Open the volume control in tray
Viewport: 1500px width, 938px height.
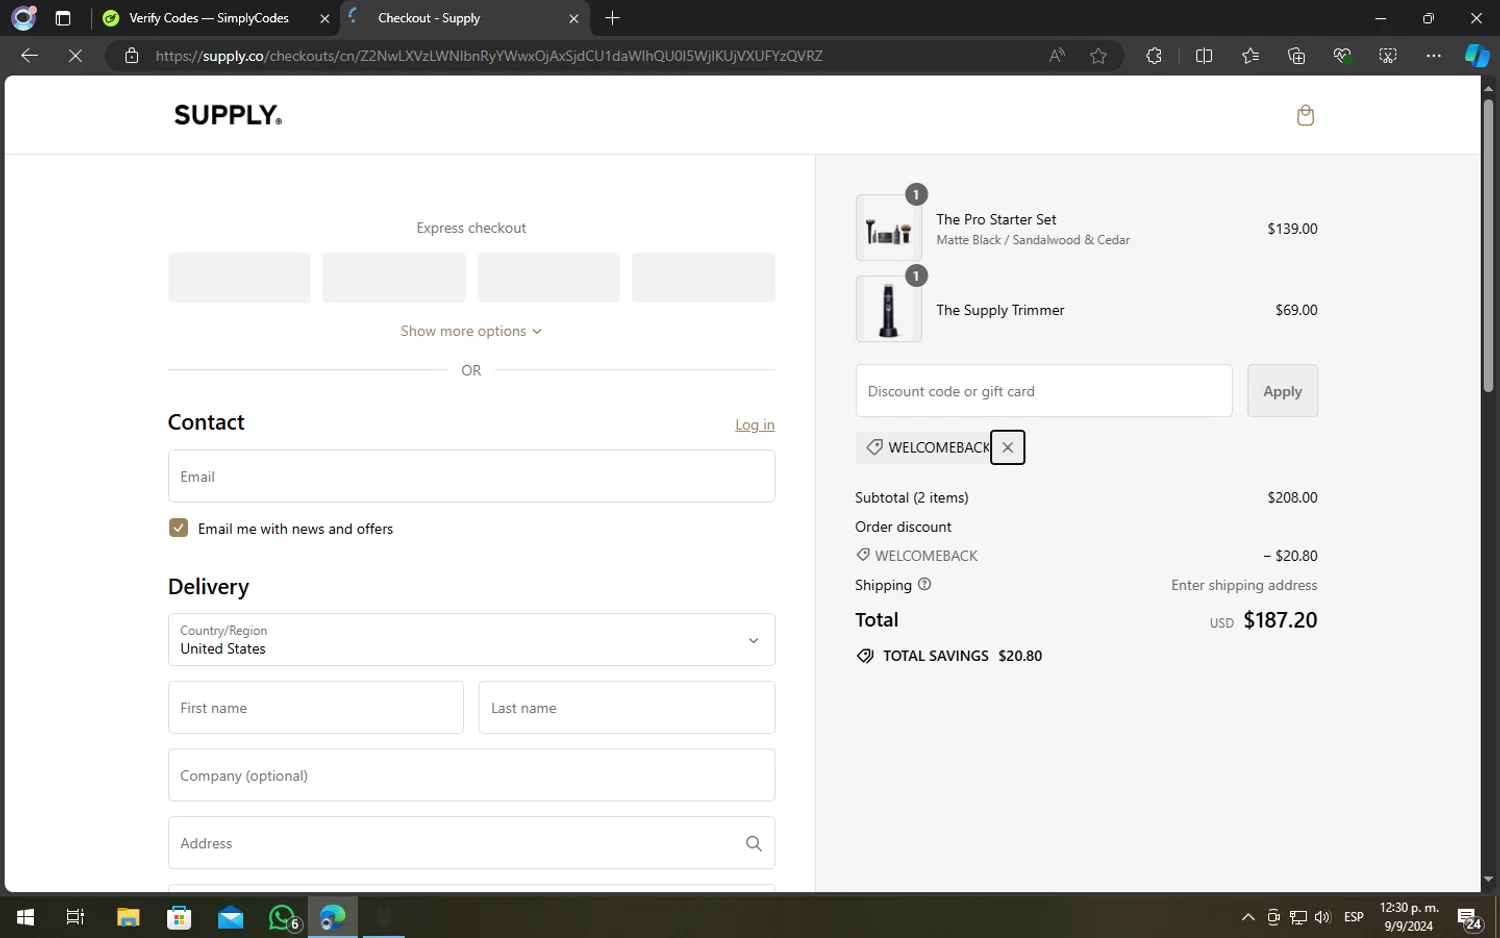[1323, 917]
